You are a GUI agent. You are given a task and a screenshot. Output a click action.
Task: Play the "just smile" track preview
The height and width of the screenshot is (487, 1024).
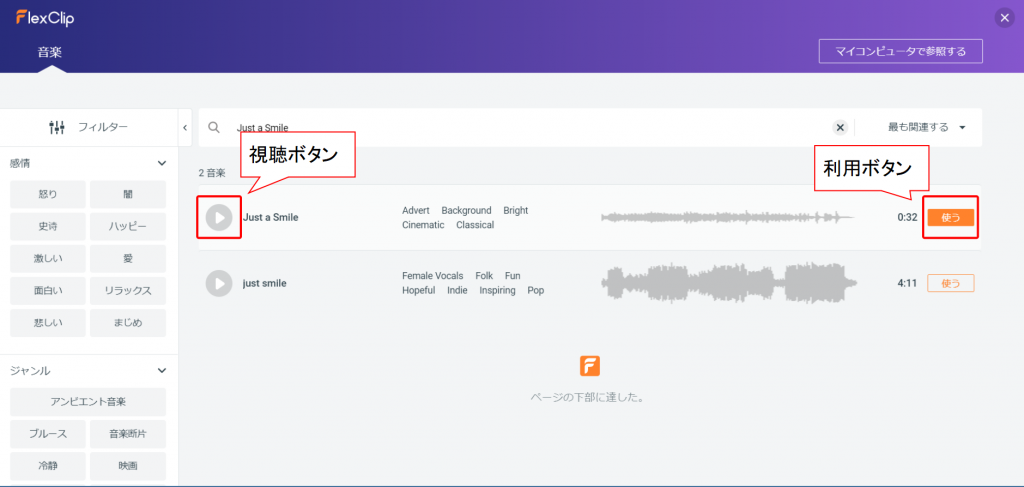pos(219,283)
